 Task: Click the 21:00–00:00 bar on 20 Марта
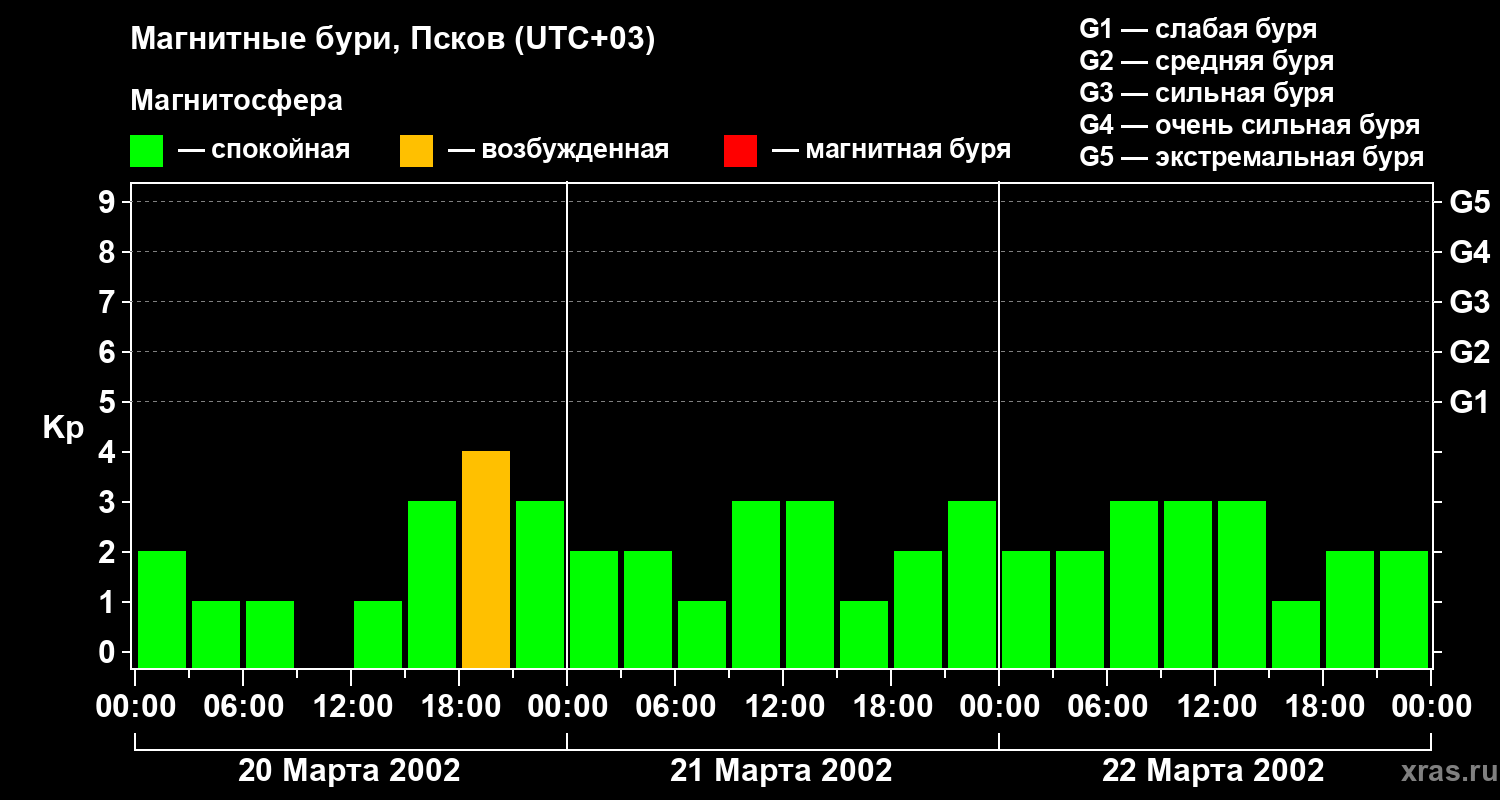click(x=540, y=584)
